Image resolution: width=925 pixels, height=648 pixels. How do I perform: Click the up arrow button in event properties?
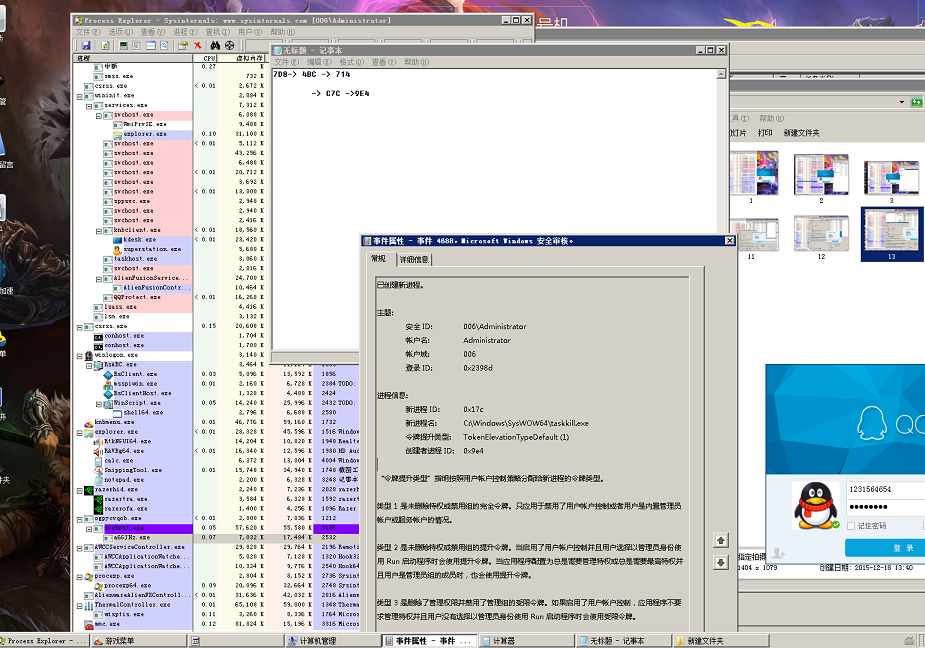721,541
